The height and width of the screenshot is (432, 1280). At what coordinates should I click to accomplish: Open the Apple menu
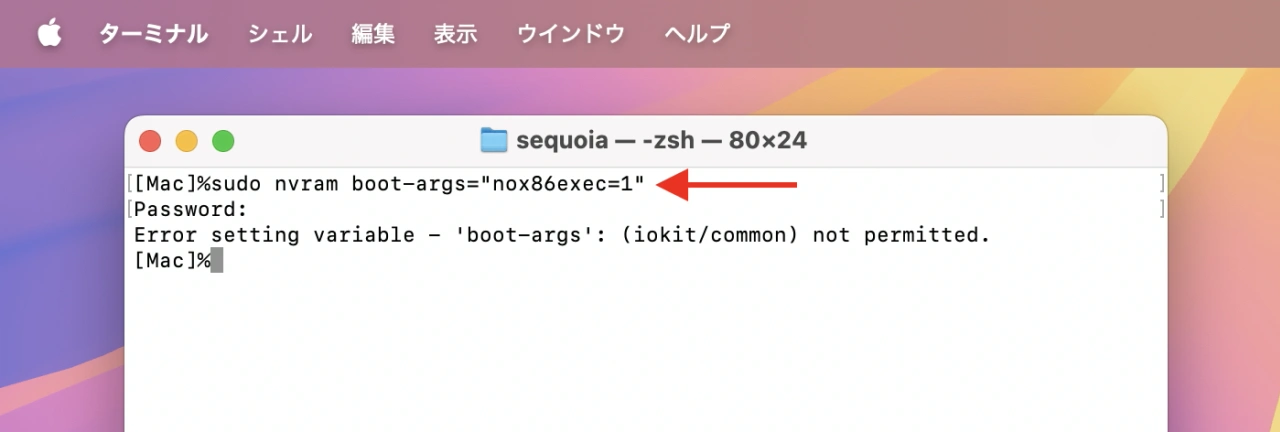[x=50, y=33]
